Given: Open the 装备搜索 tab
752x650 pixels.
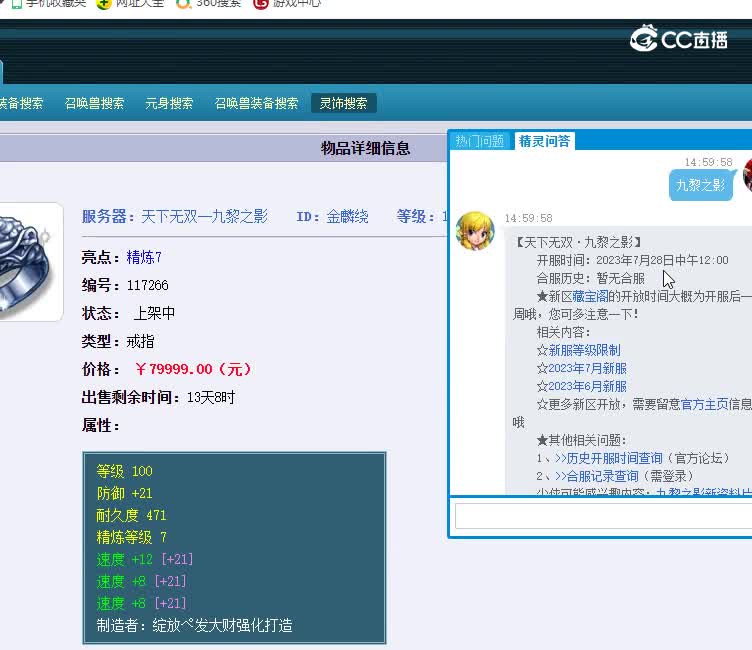Looking at the screenshot, I should (21, 103).
